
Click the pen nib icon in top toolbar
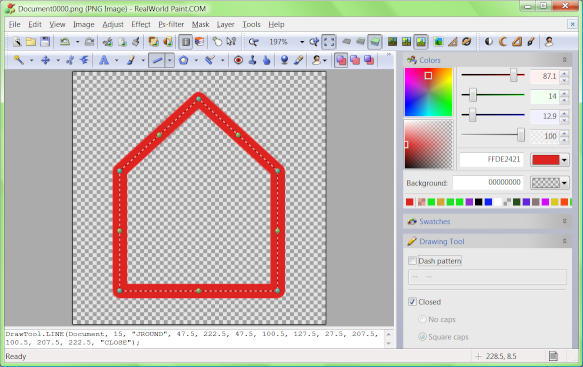(531, 42)
